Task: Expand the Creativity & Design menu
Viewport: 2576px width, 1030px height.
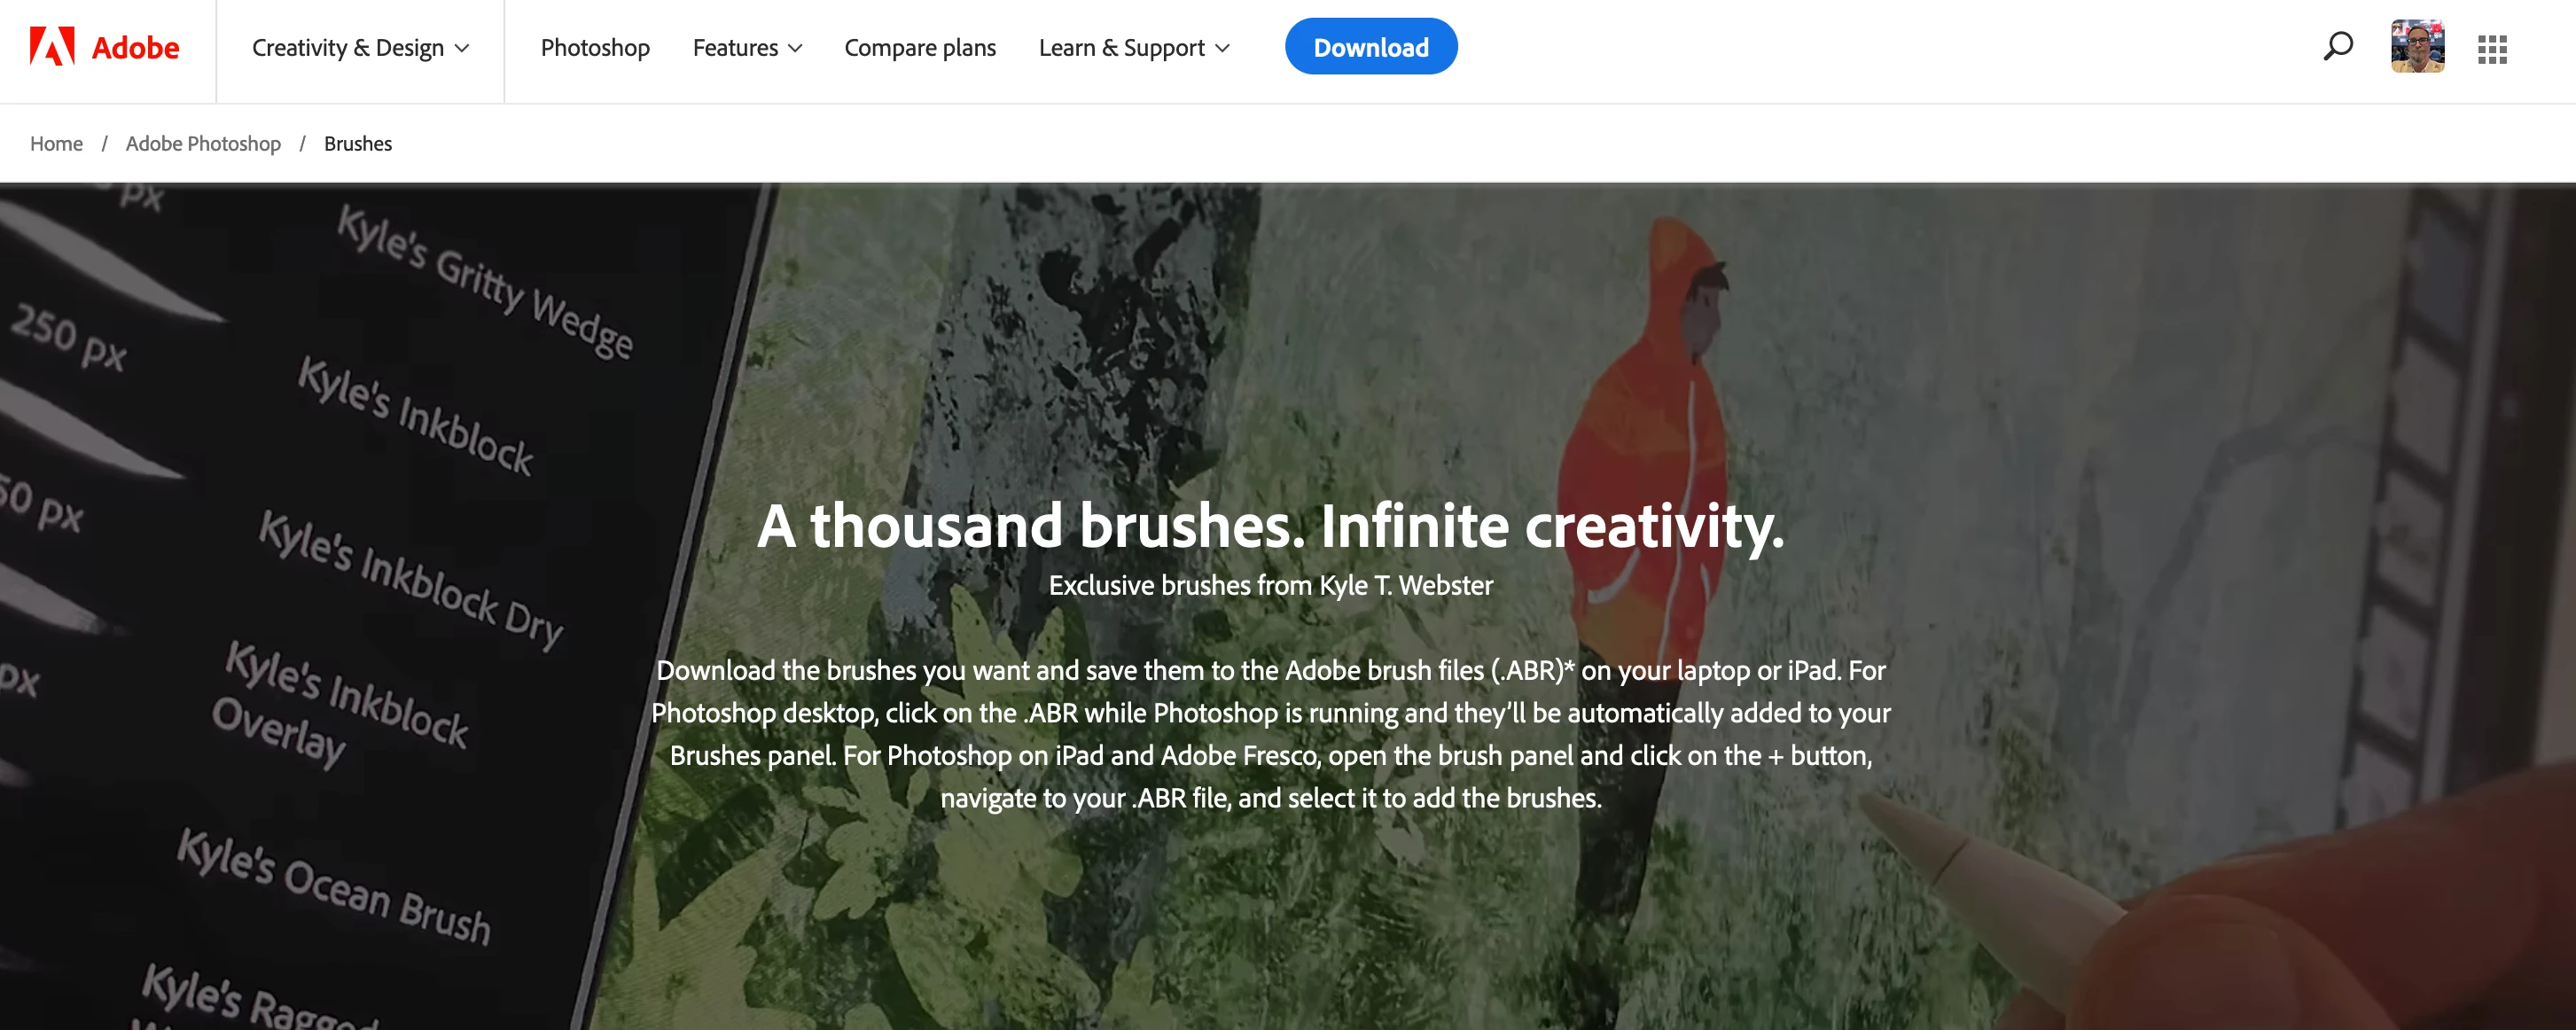Action: pyautogui.click(x=360, y=48)
